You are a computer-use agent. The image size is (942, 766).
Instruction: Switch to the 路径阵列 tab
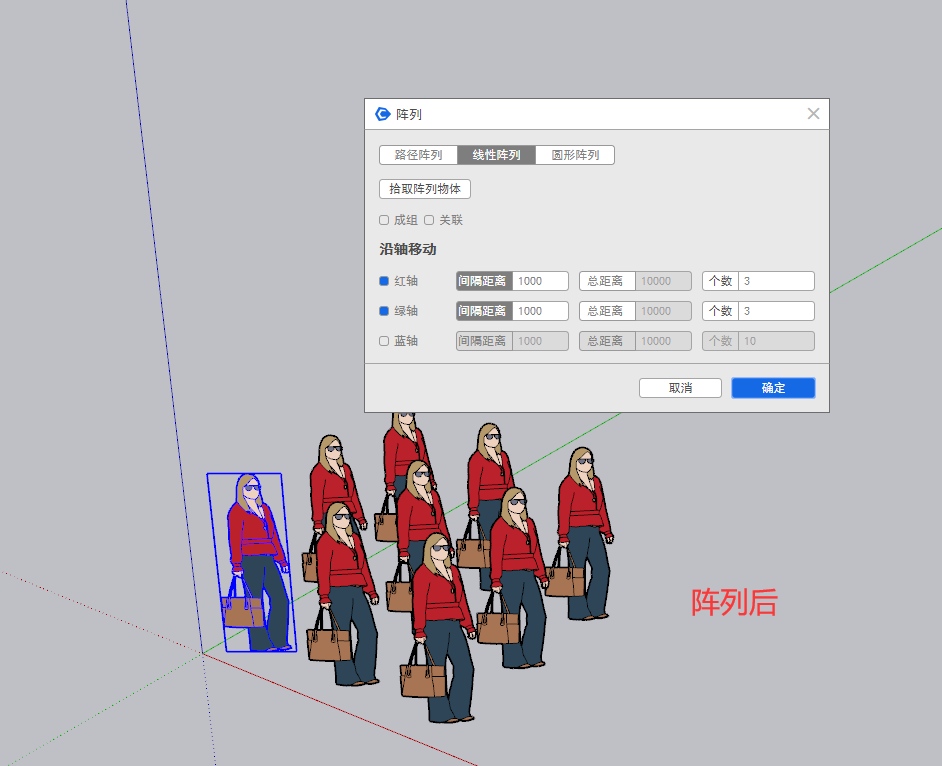pos(418,155)
